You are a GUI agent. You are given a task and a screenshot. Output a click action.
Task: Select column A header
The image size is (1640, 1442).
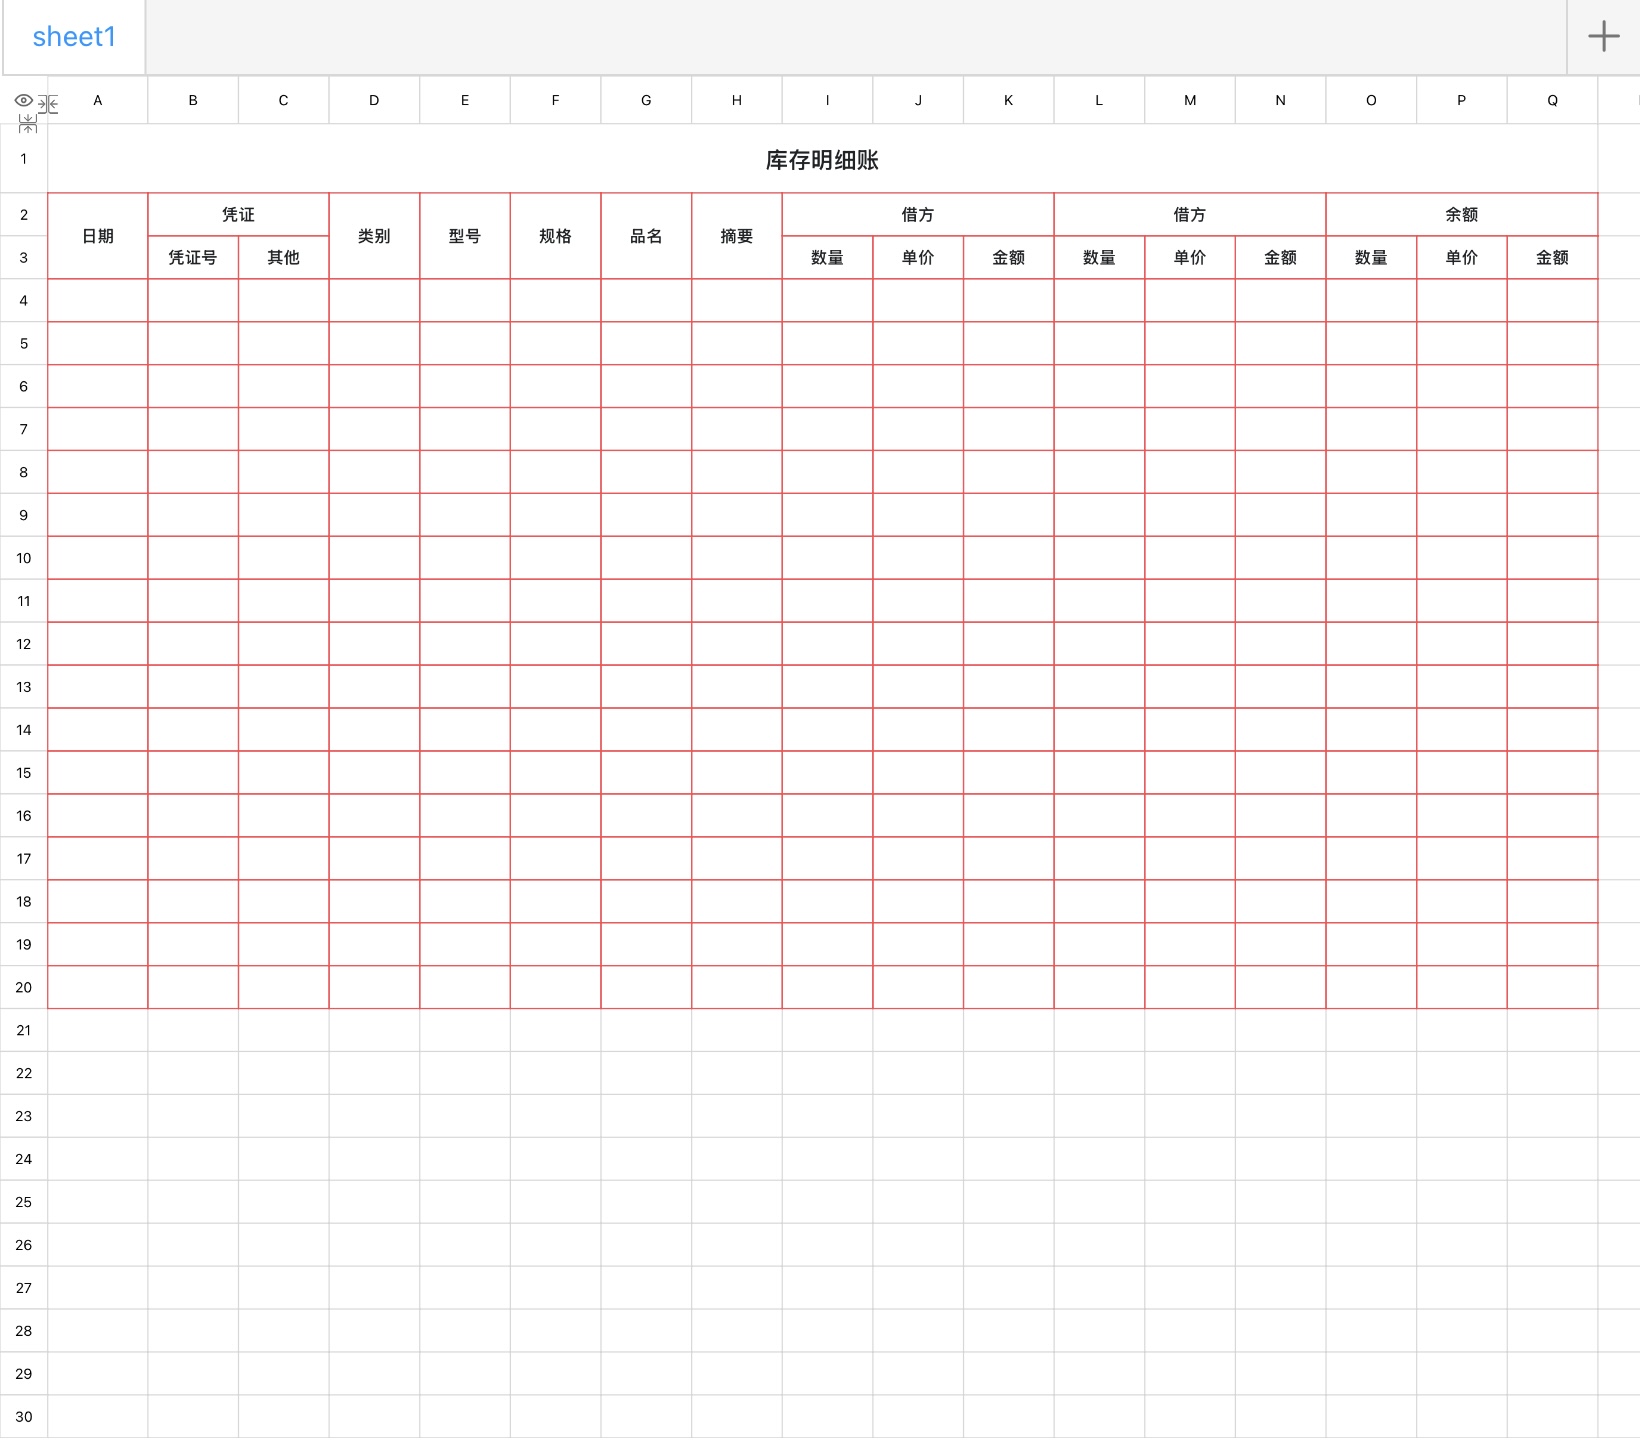(98, 100)
